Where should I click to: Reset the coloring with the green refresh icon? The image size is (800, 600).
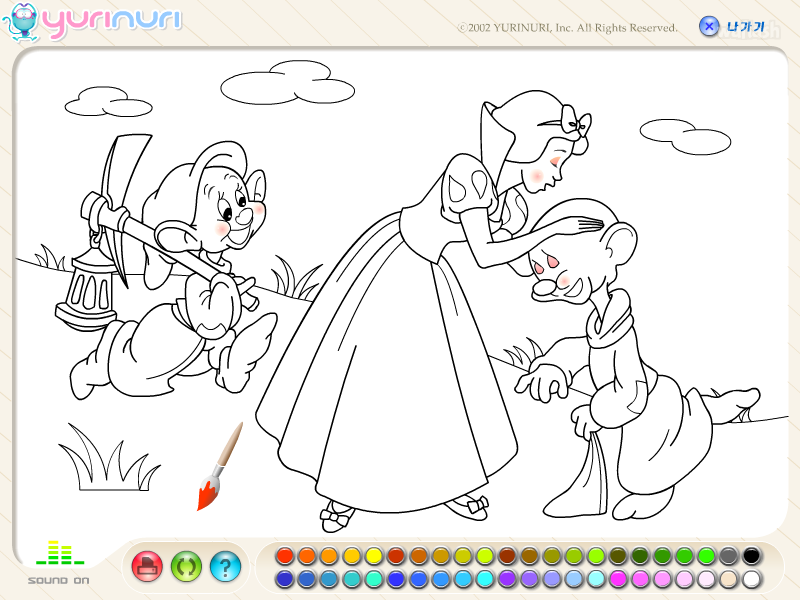pos(186,566)
